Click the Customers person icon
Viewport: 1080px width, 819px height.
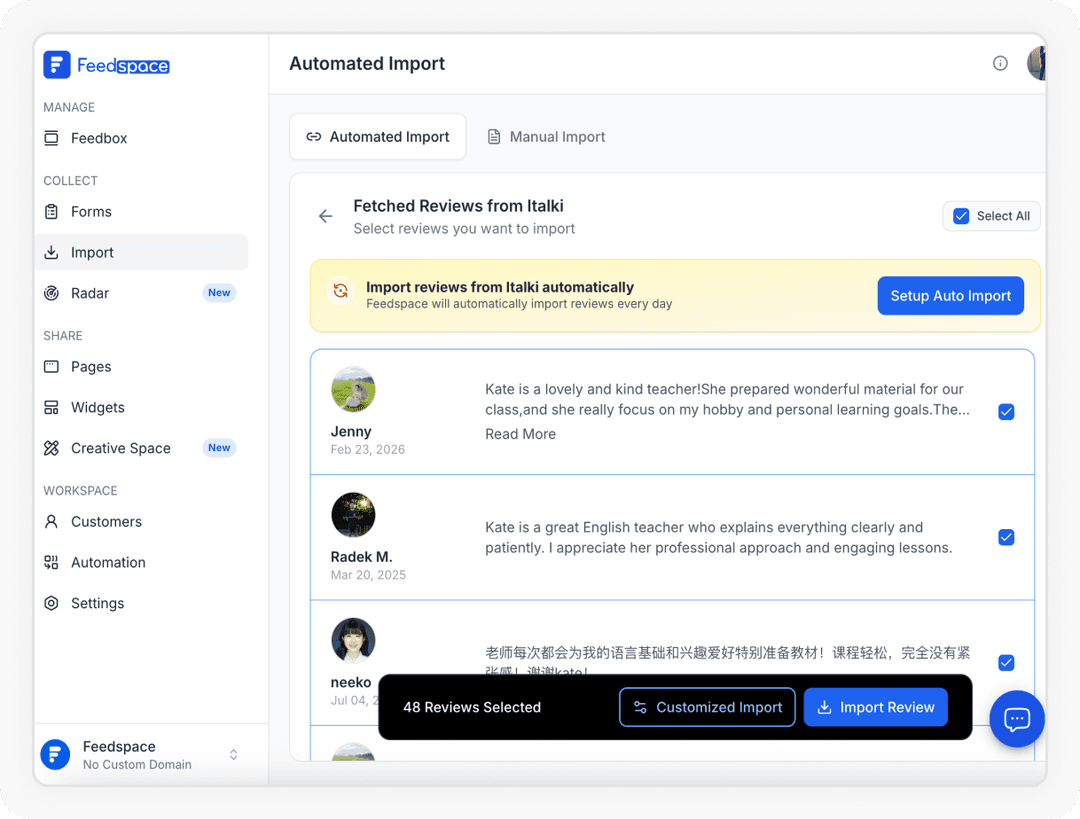tap(51, 521)
